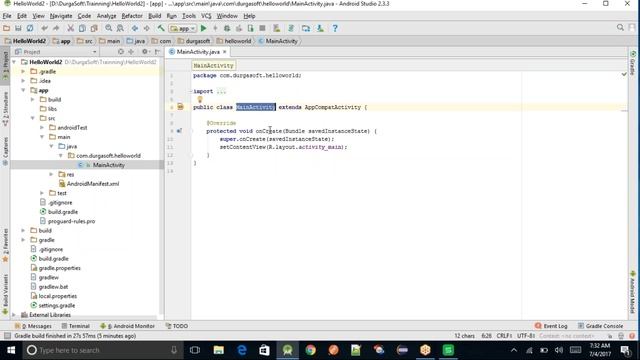The image size is (640, 360).
Task: Open the Android Monitor tool window
Action: click(127, 326)
